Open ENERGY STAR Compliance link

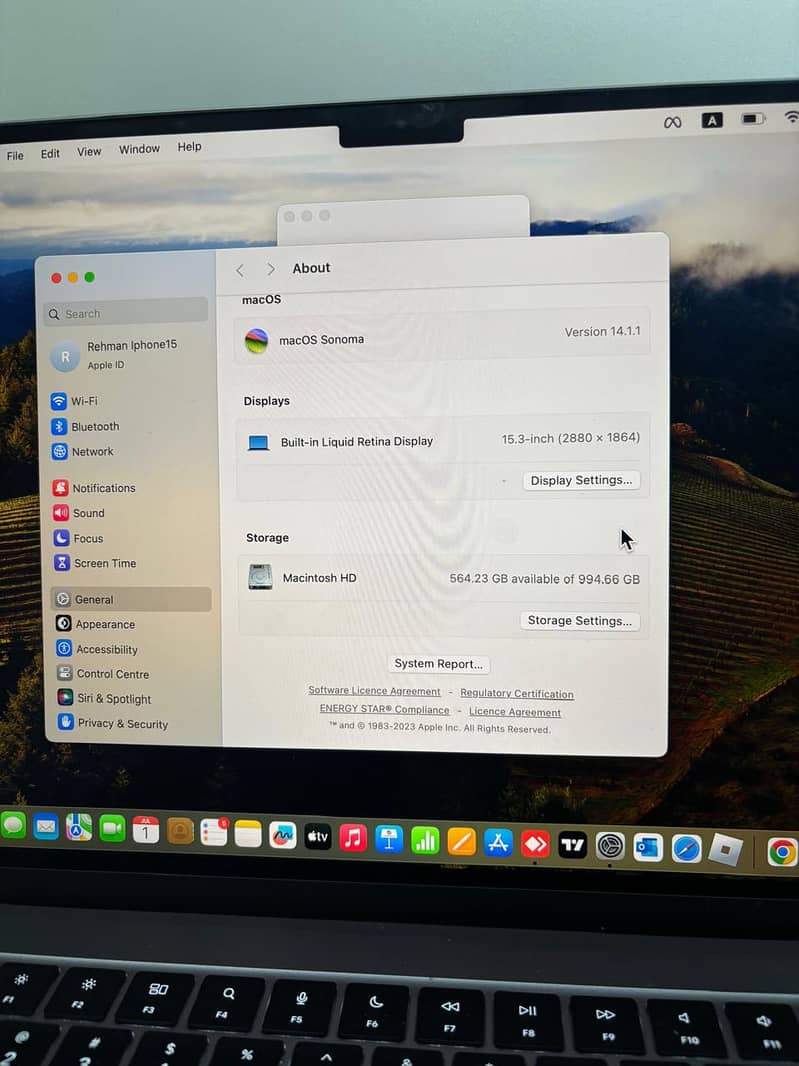coord(385,709)
